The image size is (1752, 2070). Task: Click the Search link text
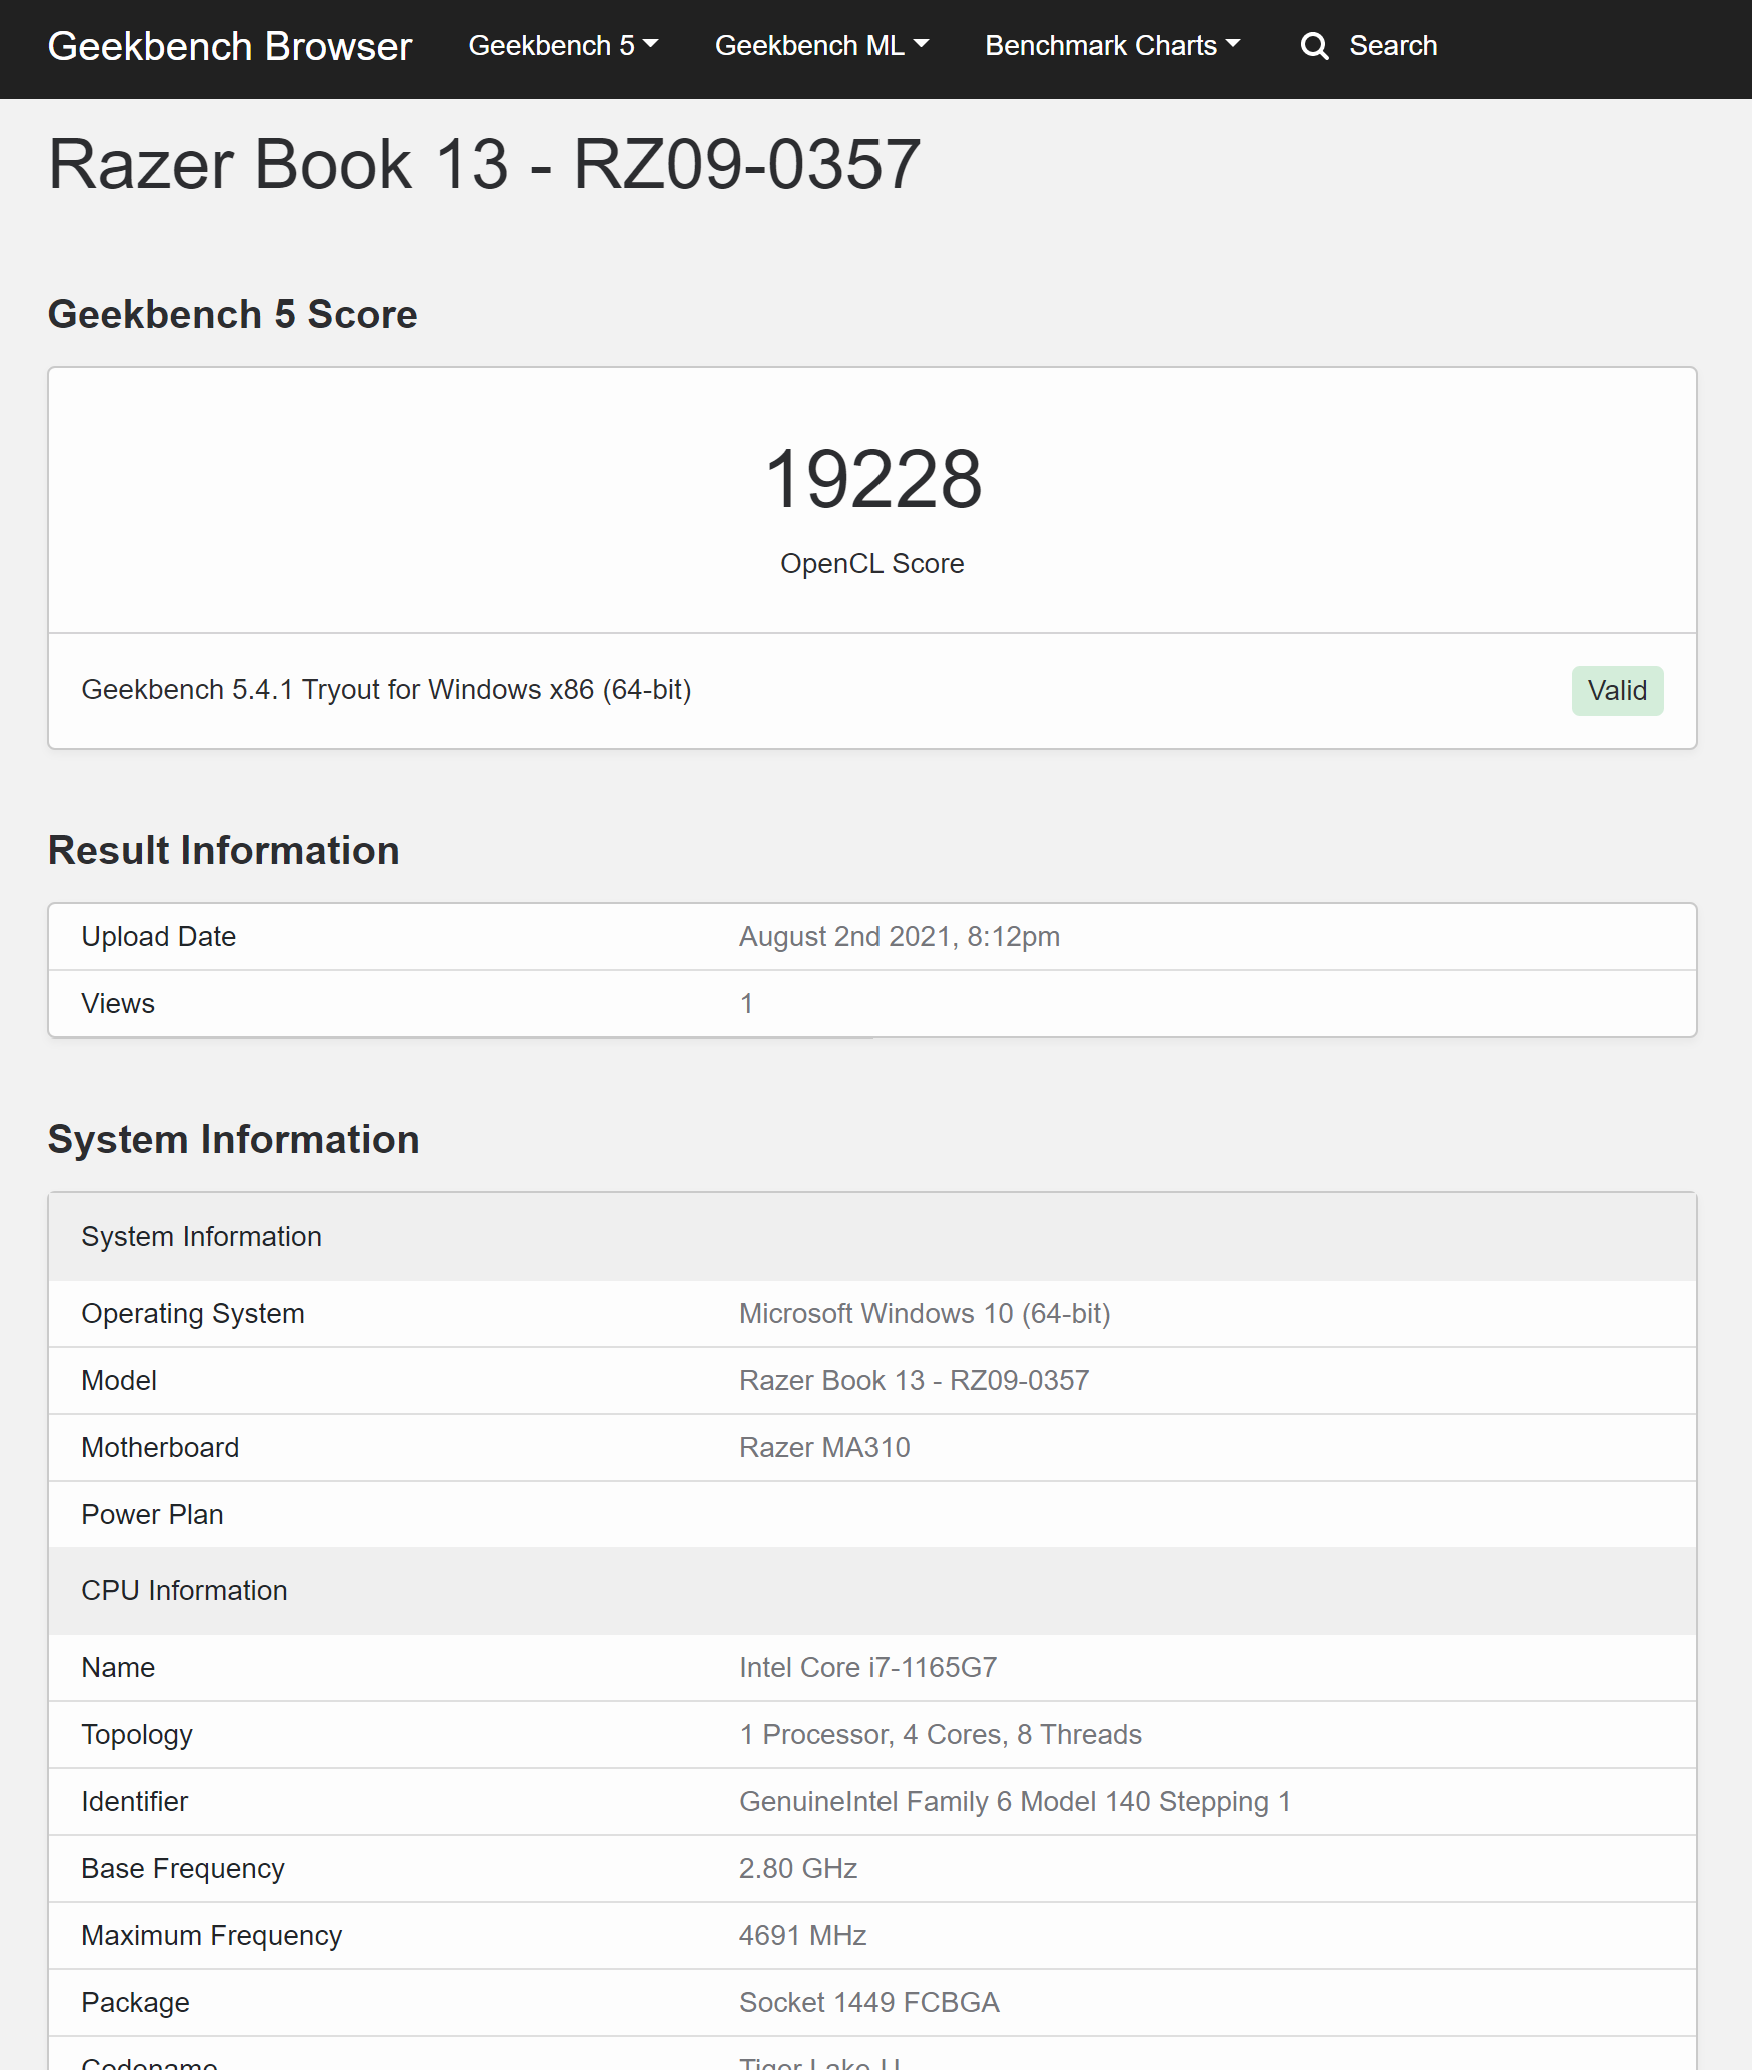tap(1392, 46)
